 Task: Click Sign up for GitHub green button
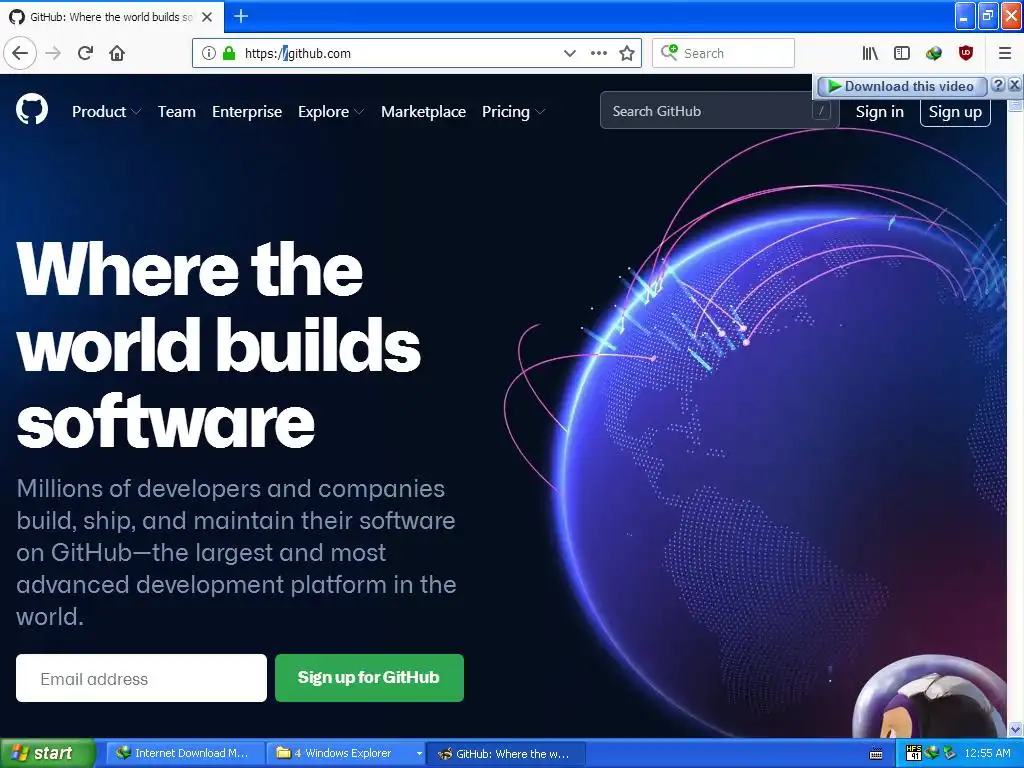coord(369,677)
